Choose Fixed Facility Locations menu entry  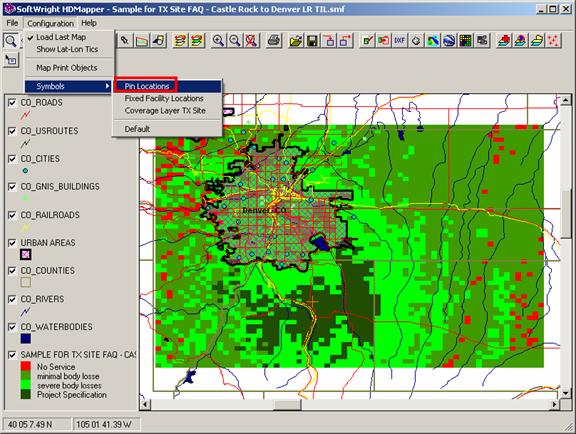[x=164, y=98]
